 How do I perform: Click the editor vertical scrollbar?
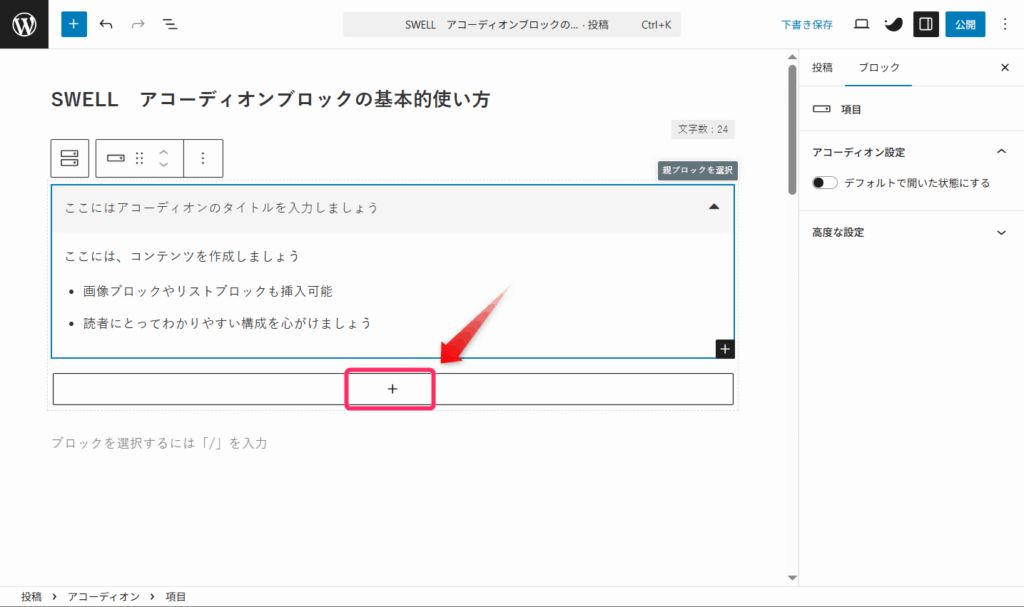[x=792, y=129]
